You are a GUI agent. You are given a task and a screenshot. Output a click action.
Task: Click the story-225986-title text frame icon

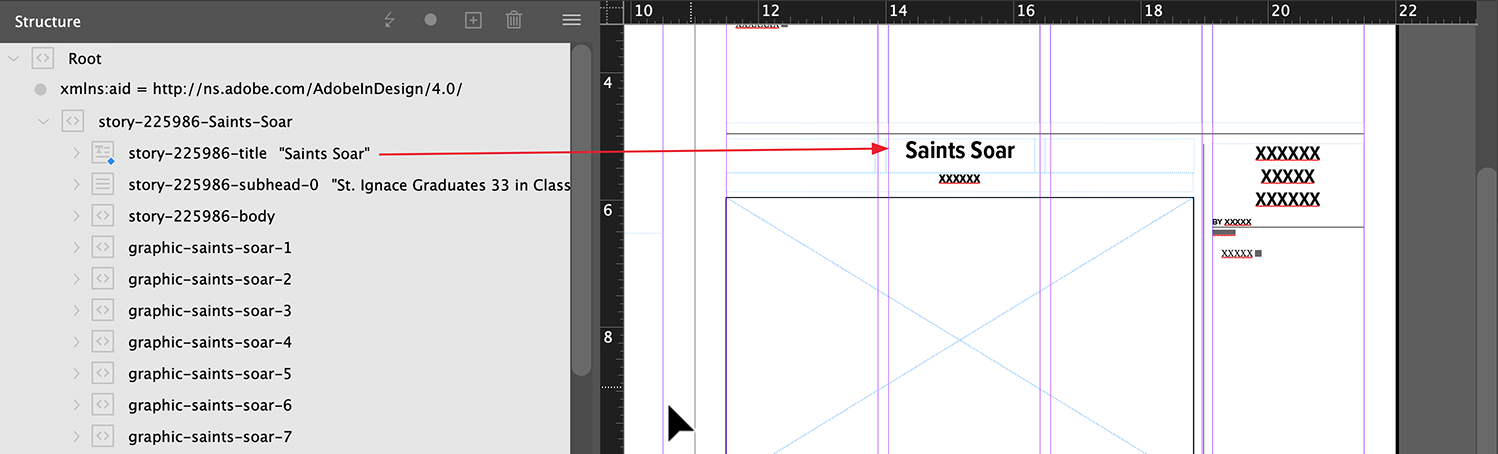pyautogui.click(x=103, y=153)
